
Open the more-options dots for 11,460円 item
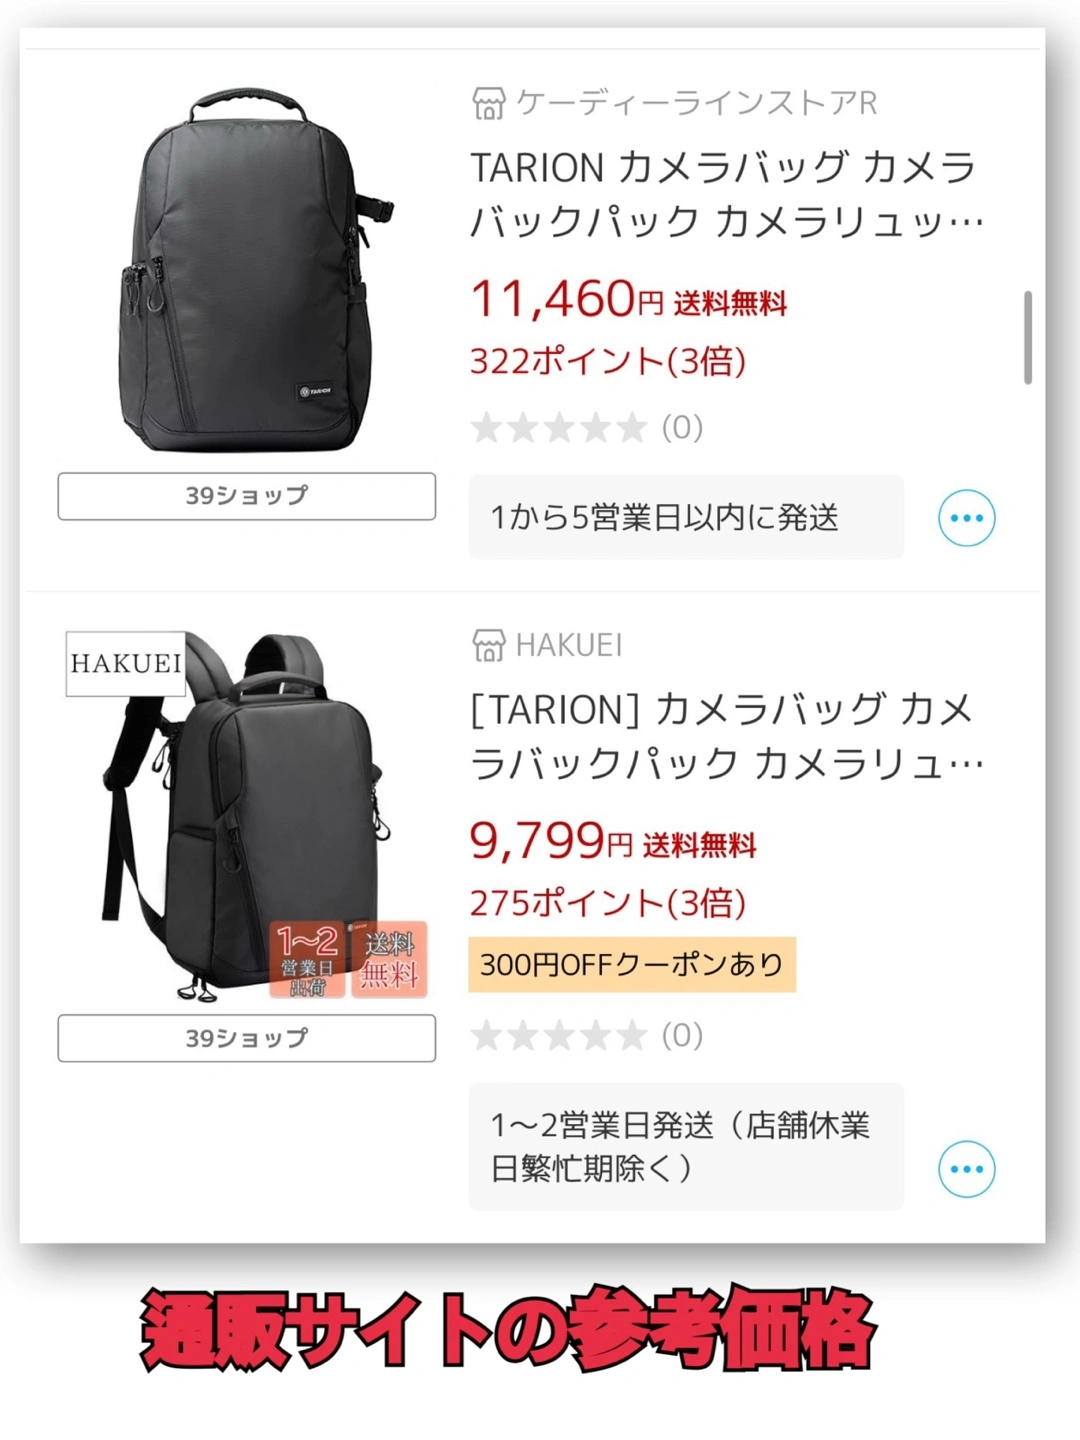967,518
